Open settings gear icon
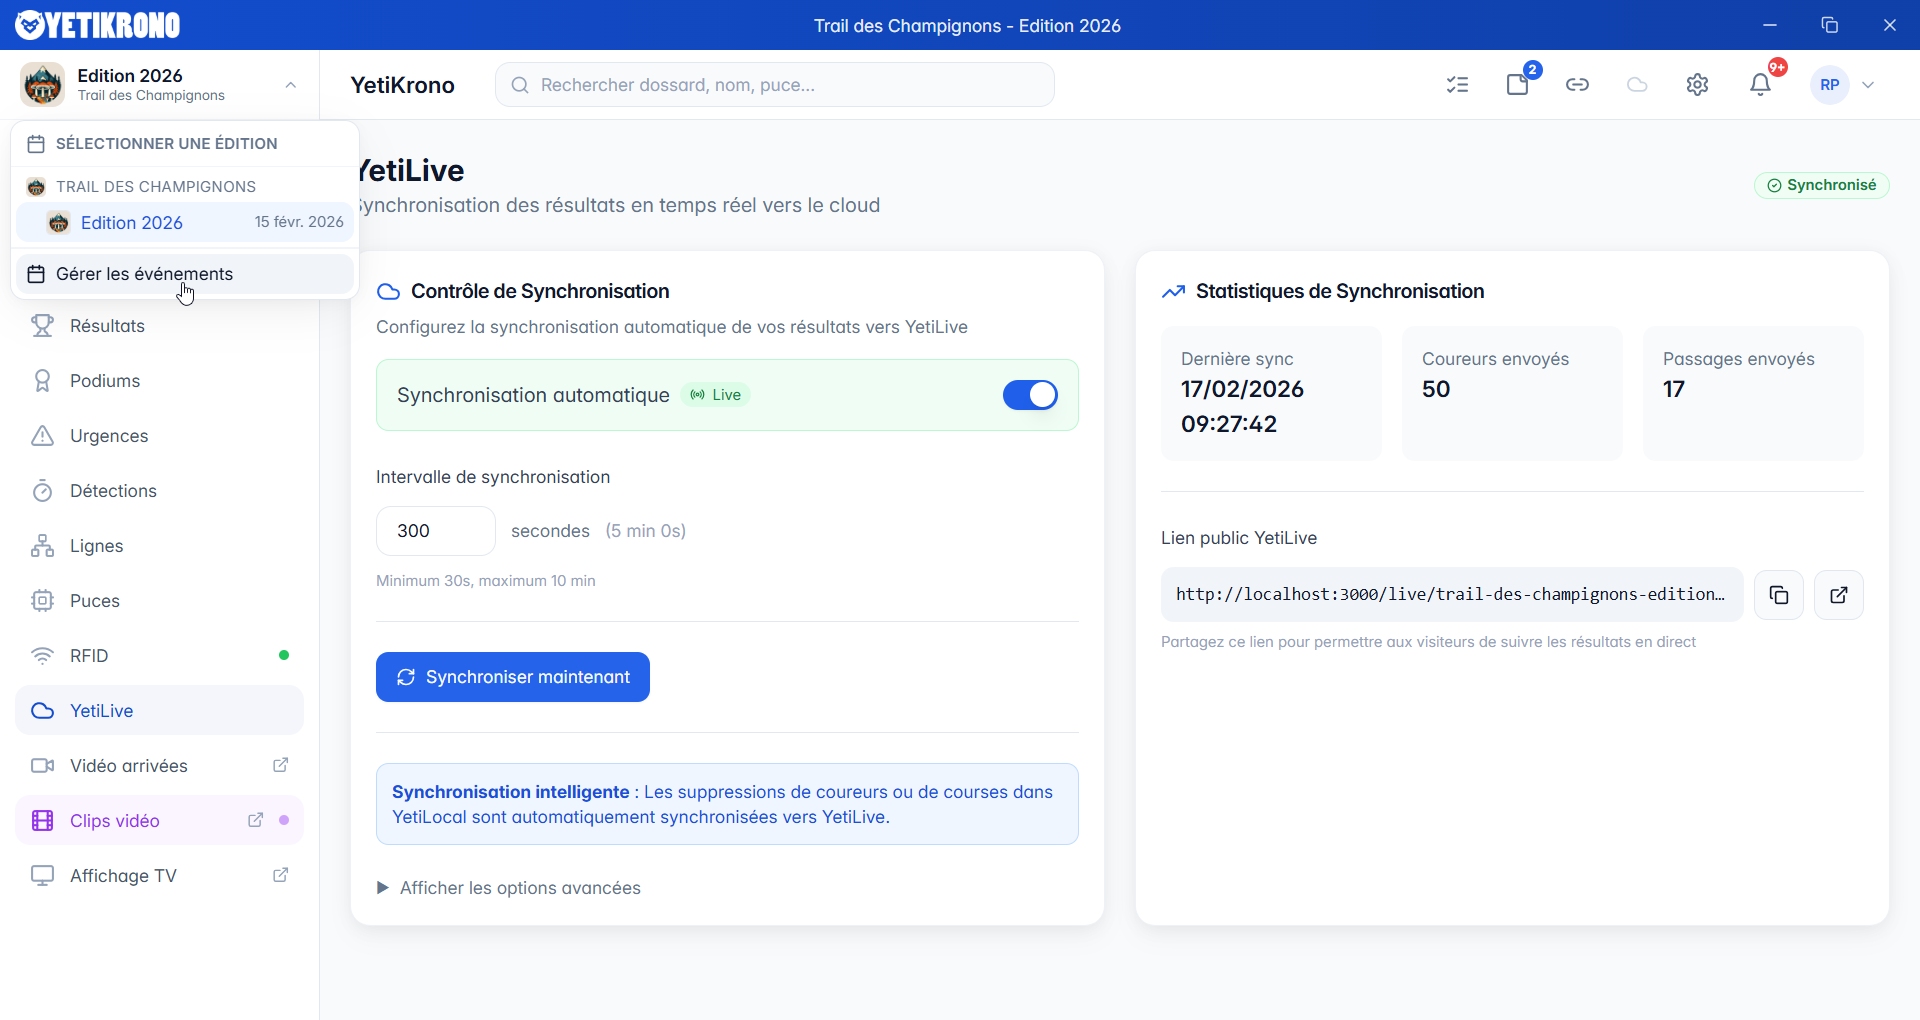This screenshot has height=1020, width=1920. [x=1697, y=85]
